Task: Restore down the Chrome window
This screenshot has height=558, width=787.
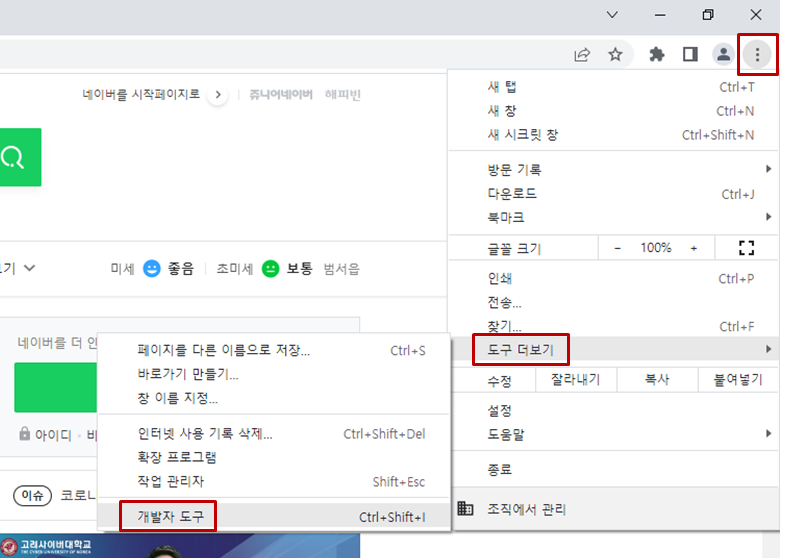Action: pos(708,15)
